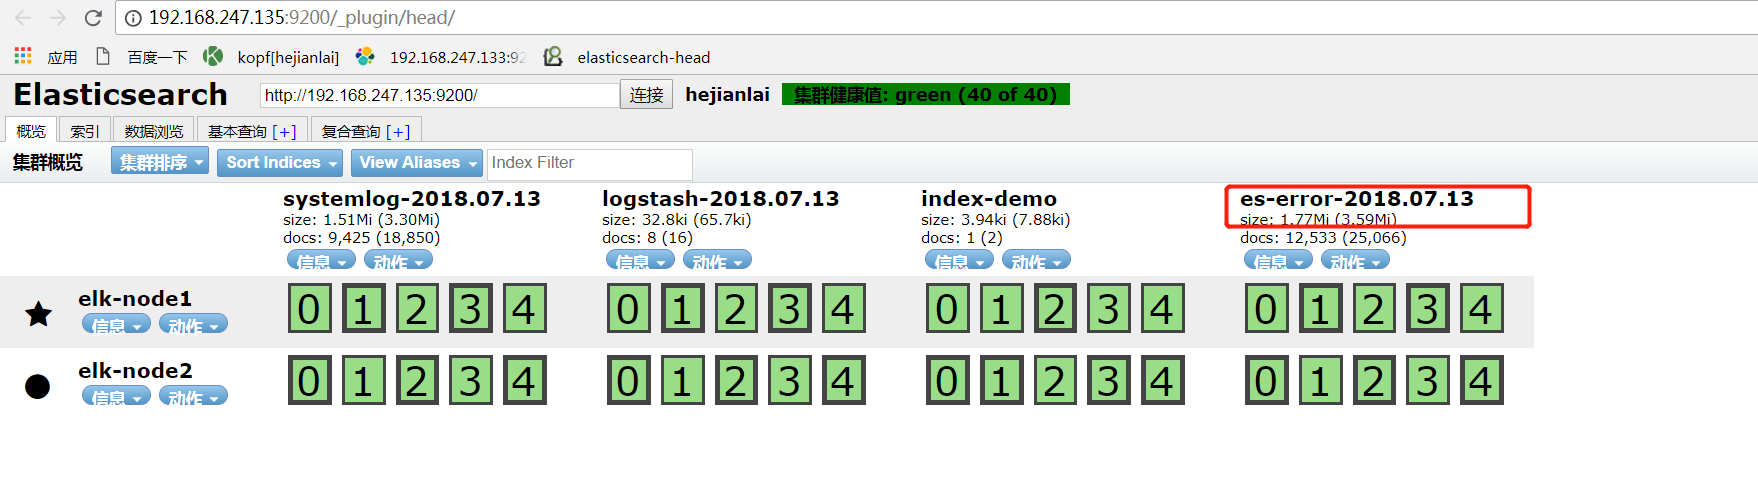Open the Chrome apps grid bookmark
This screenshot has width=1758, height=494.
pos(23,56)
